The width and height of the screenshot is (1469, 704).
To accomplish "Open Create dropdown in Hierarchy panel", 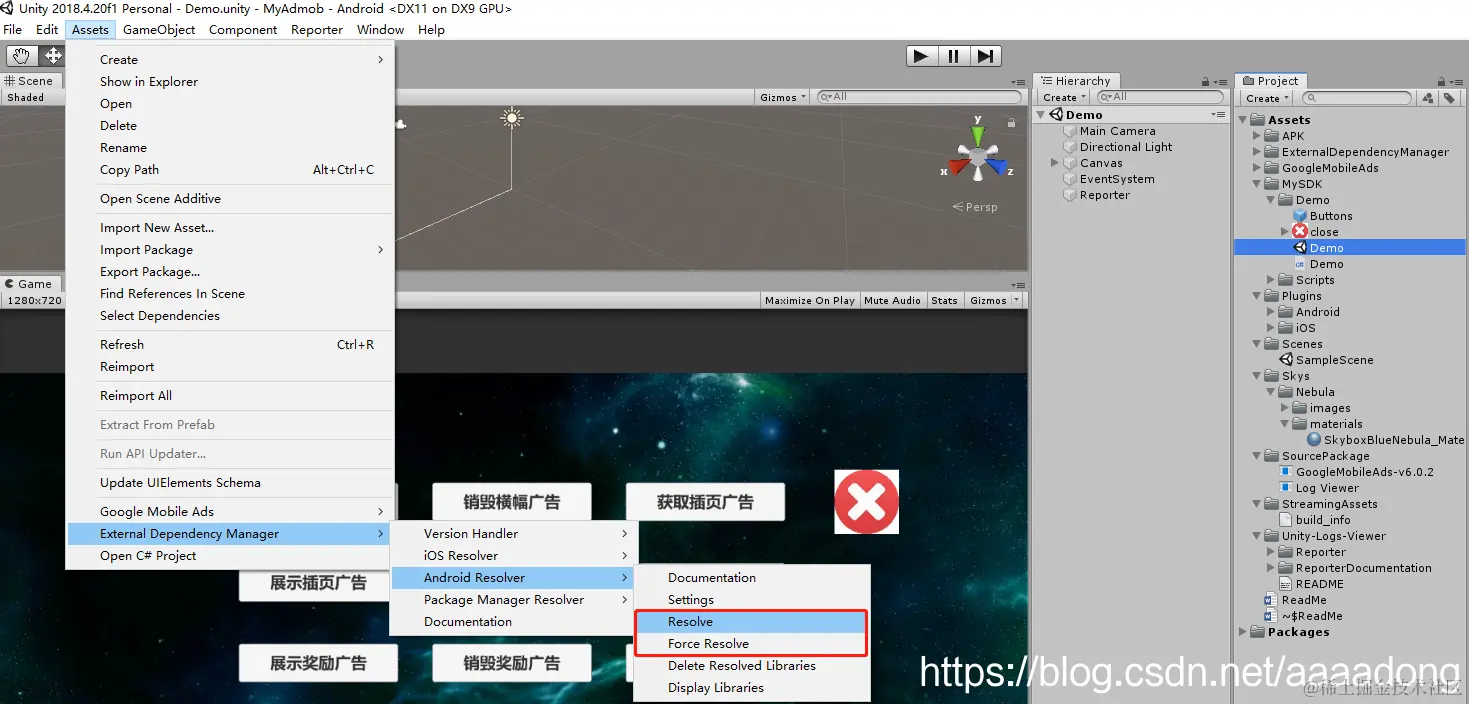I will click(x=1064, y=98).
